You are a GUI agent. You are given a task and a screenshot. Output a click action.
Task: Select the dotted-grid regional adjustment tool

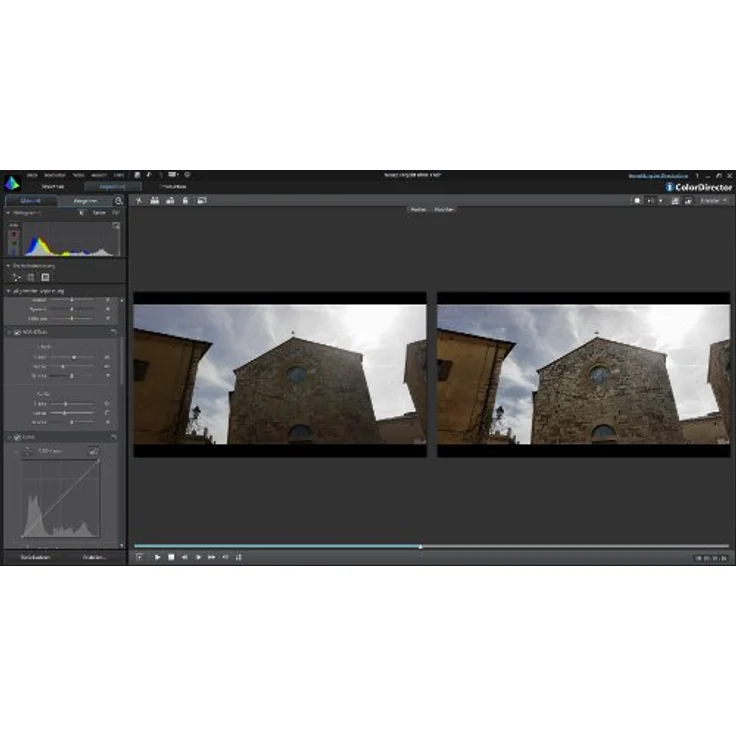(31, 277)
